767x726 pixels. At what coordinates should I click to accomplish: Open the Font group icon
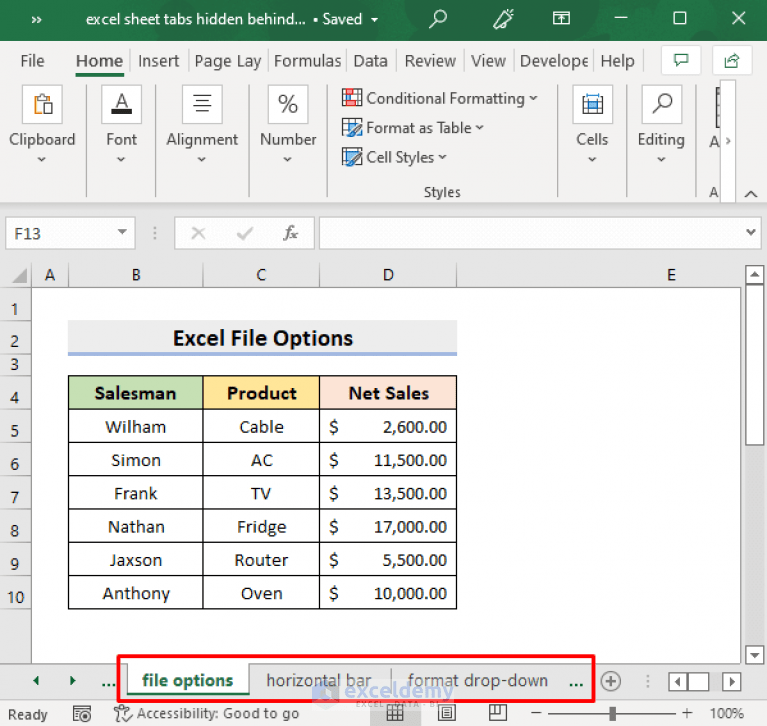point(121,104)
